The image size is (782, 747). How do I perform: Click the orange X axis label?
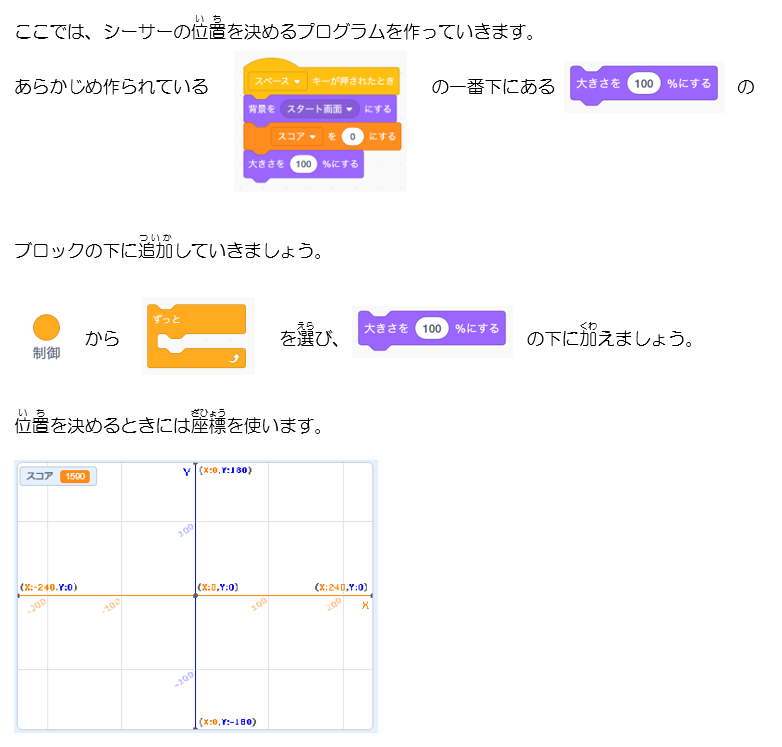(x=364, y=606)
